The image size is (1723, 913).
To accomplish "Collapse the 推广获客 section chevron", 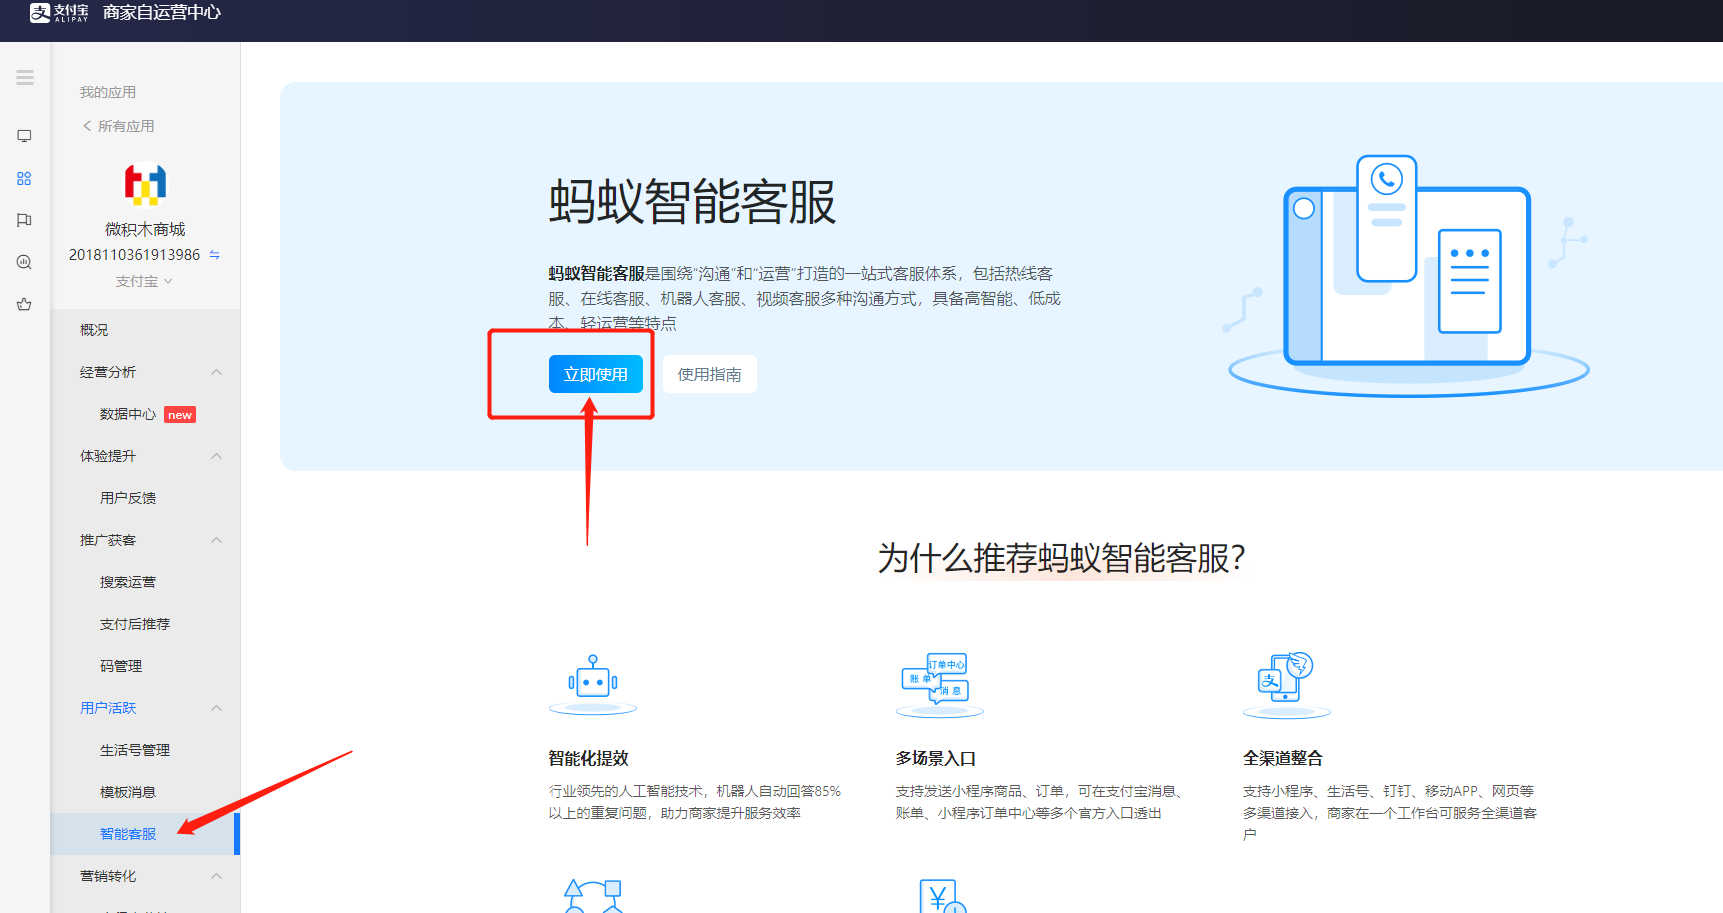I will pos(217,540).
